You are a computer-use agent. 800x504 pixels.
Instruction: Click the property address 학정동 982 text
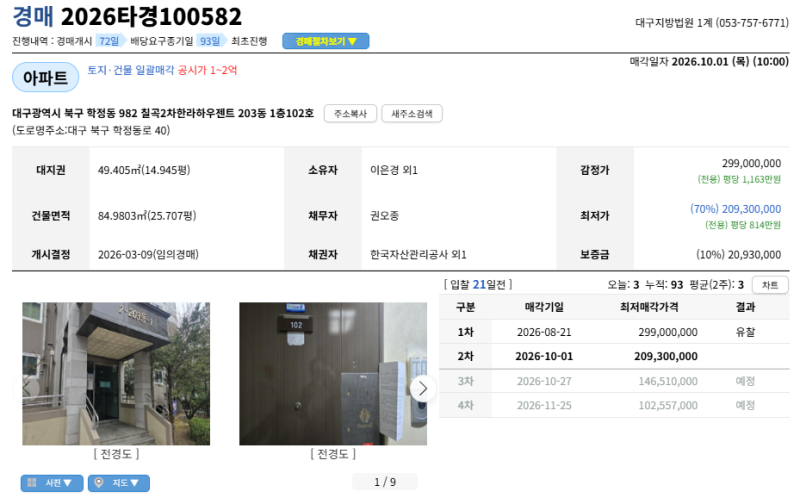point(163,113)
